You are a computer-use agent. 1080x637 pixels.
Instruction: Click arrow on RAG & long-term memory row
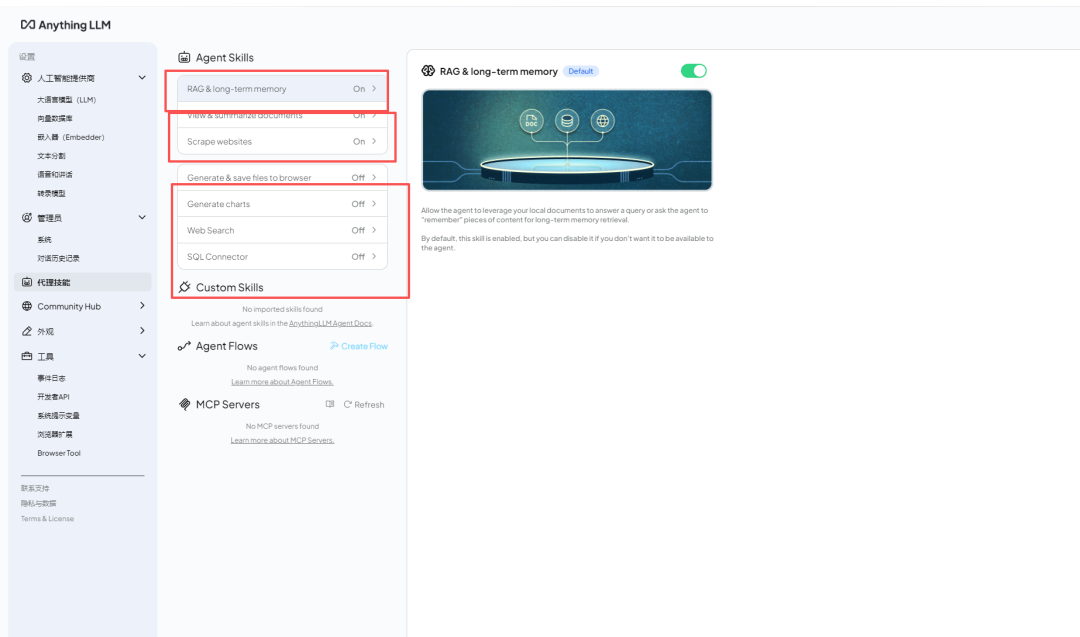pos(374,89)
